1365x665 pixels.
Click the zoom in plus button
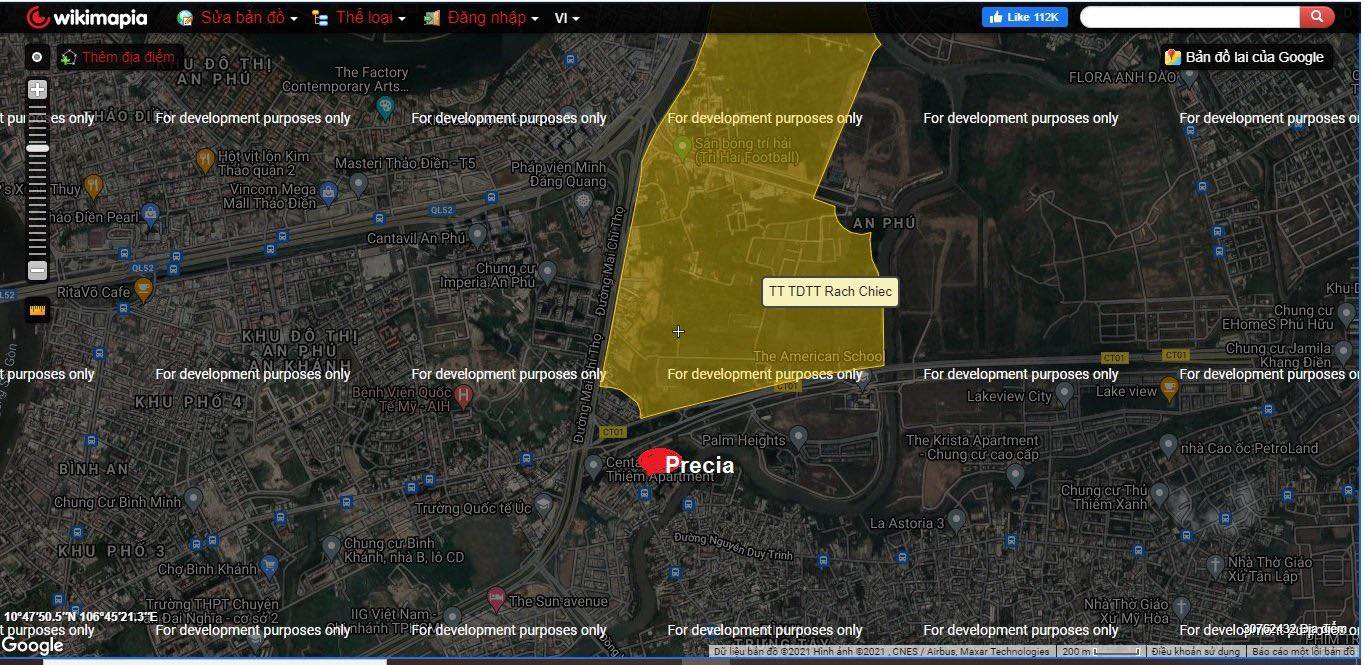pyautogui.click(x=37, y=90)
